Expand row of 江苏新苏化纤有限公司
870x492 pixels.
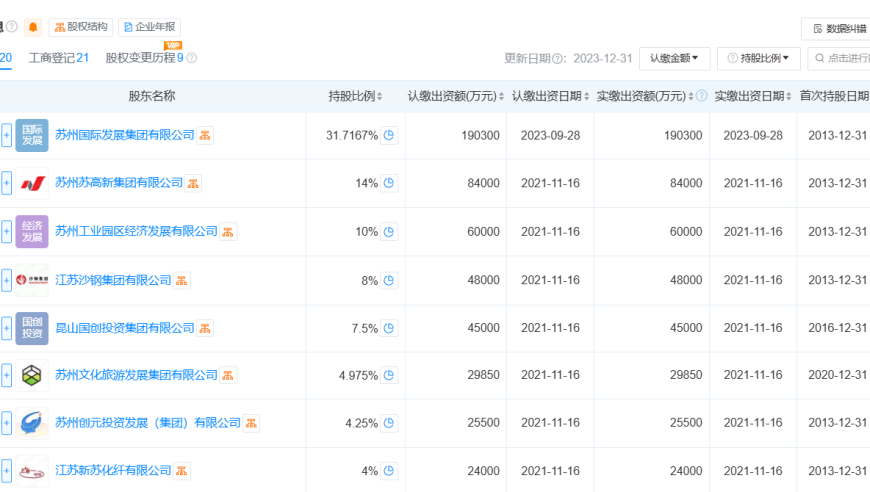pyautogui.click(x=7, y=470)
